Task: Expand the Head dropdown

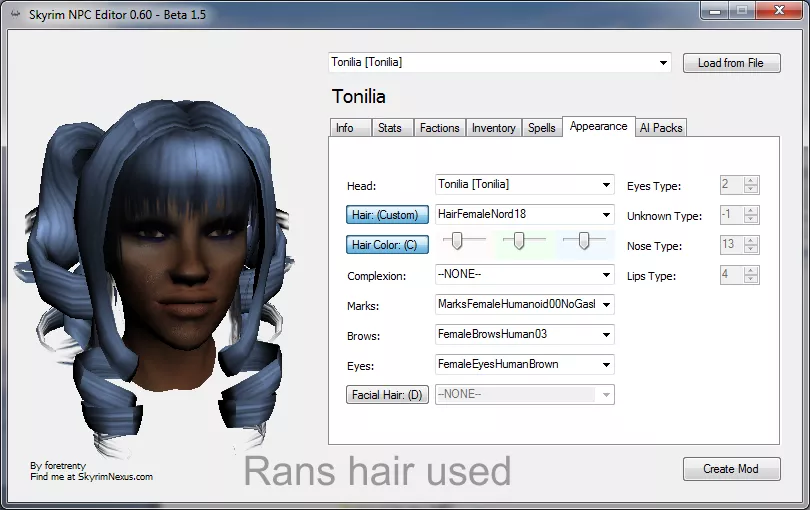Action: point(524,184)
